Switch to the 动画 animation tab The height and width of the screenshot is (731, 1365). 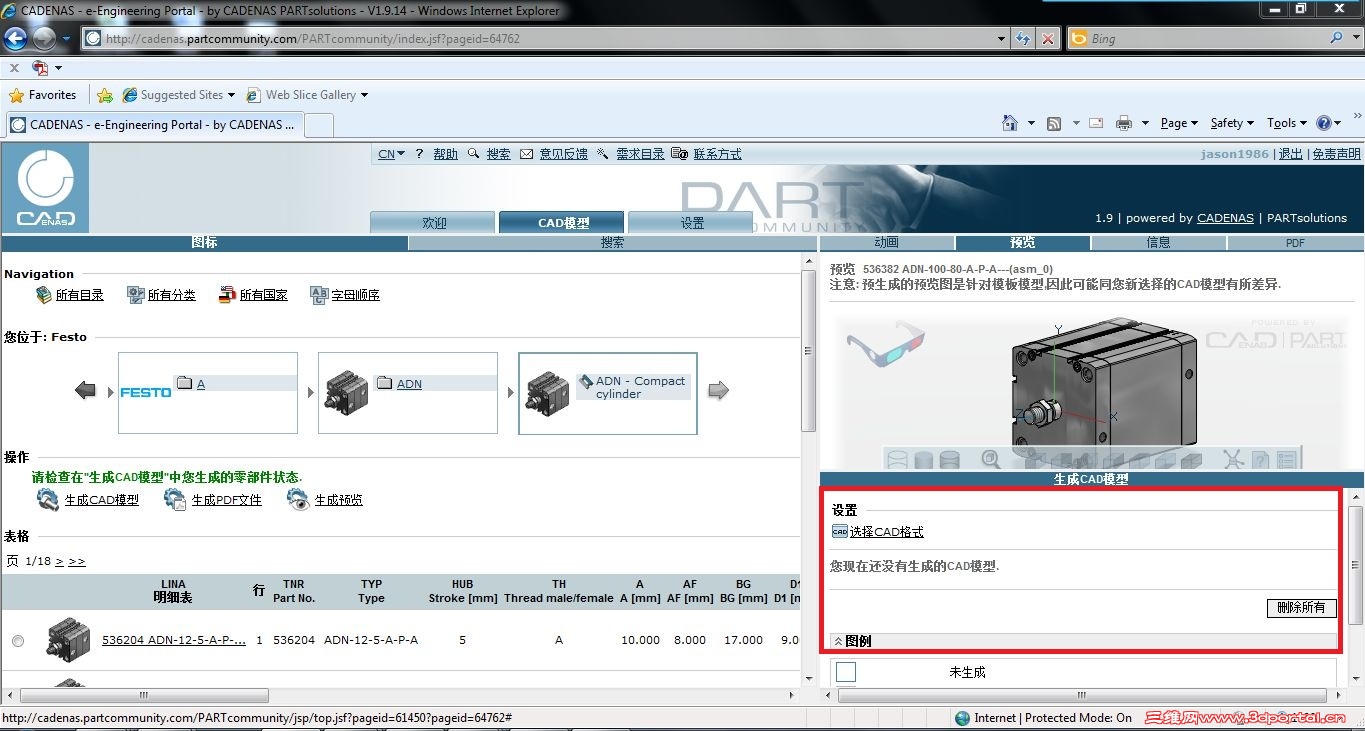886,242
